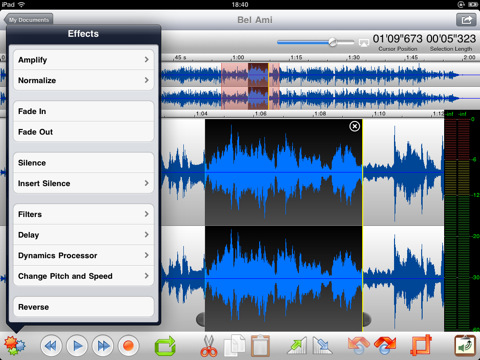Open the Amplify effect

83,60
